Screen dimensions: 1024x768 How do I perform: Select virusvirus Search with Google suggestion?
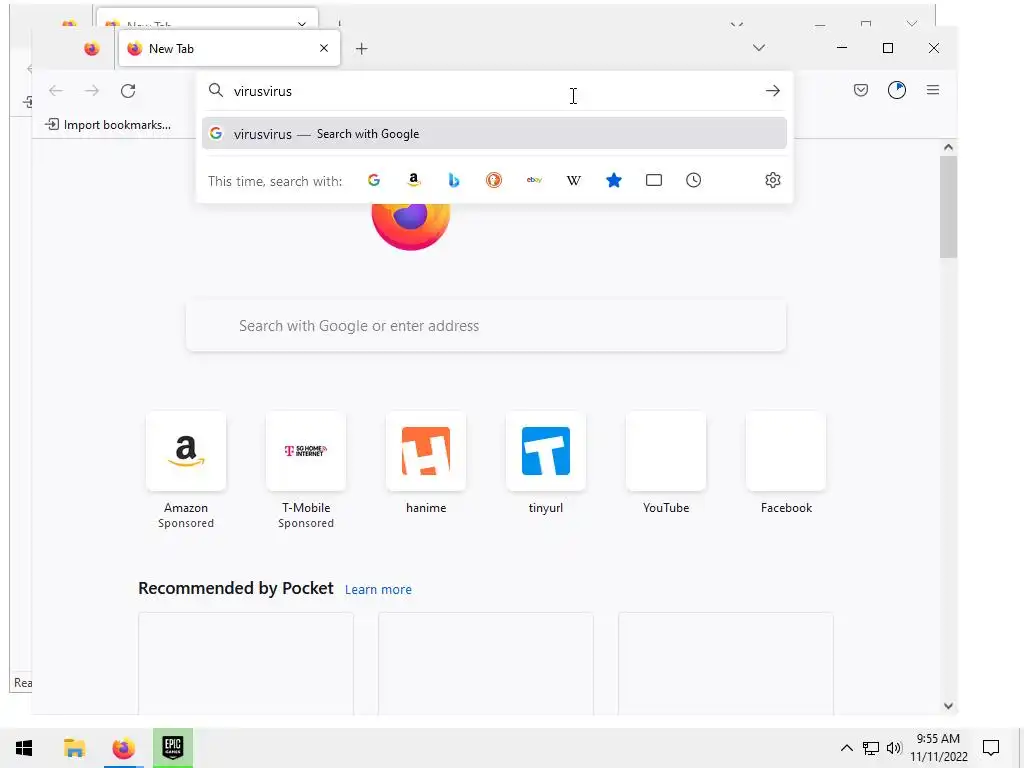pyautogui.click(x=494, y=134)
